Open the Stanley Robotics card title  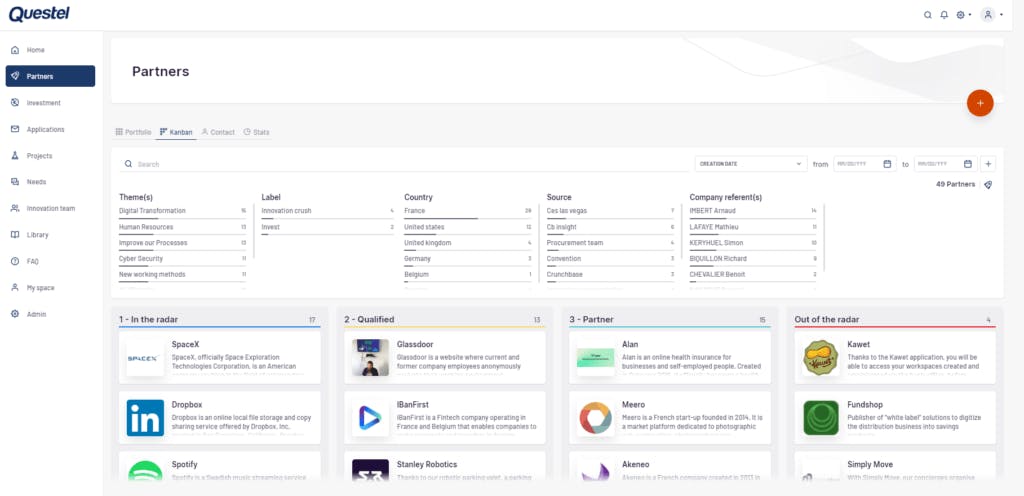tap(427, 465)
